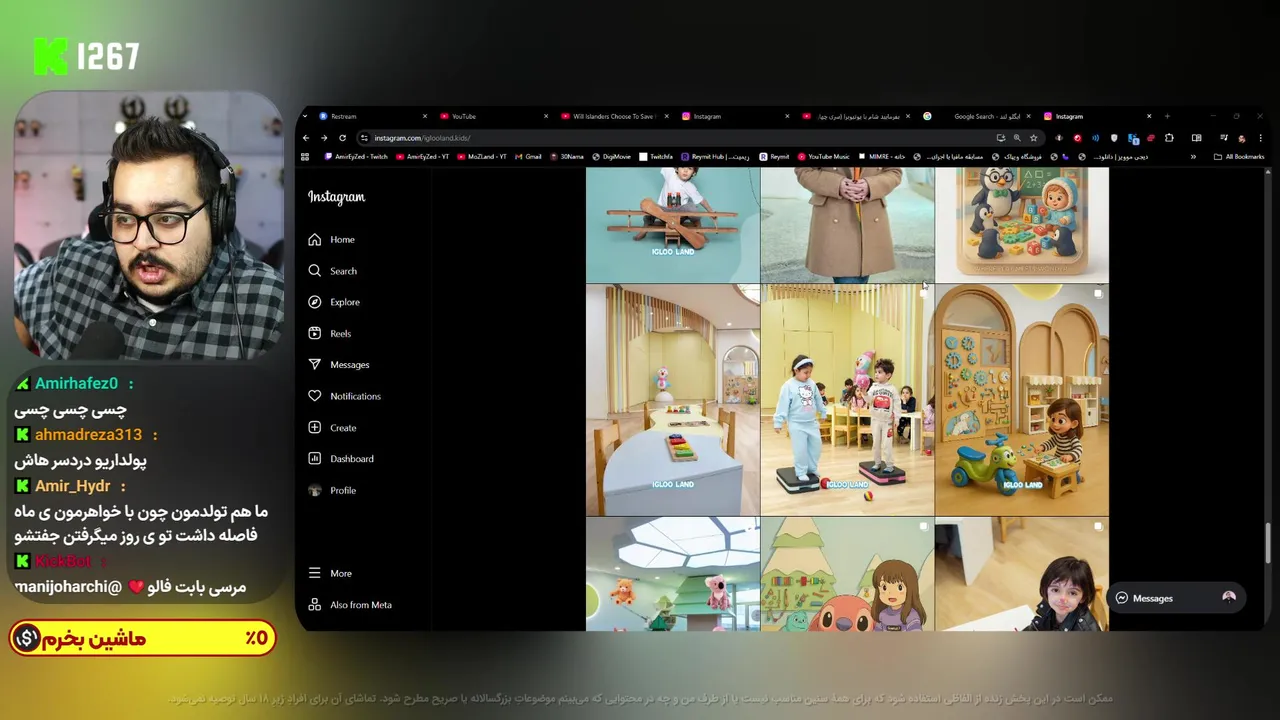Screen dimensions: 1280x720
Task: Open empty classroom table post
Action: [673, 400]
